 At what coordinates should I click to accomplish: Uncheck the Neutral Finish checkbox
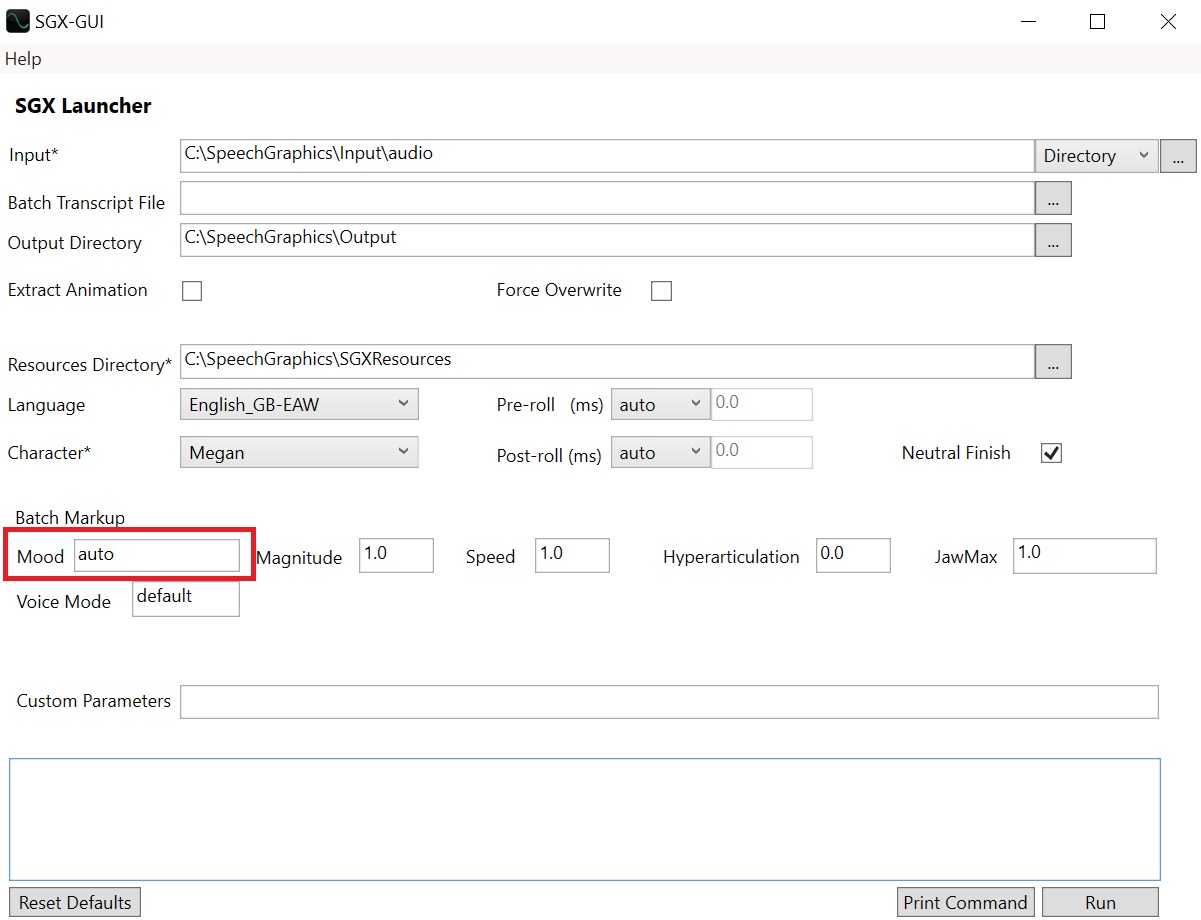pyautogui.click(x=1051, y=453)
